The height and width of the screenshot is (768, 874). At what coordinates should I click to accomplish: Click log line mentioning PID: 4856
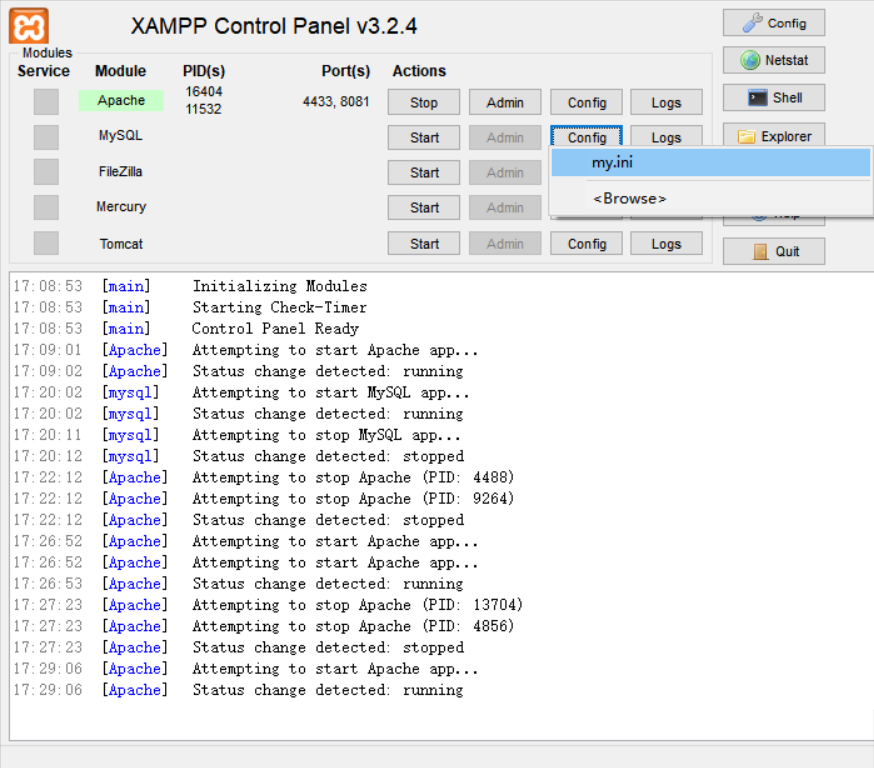pyautogui.click(x=353, y=626)
